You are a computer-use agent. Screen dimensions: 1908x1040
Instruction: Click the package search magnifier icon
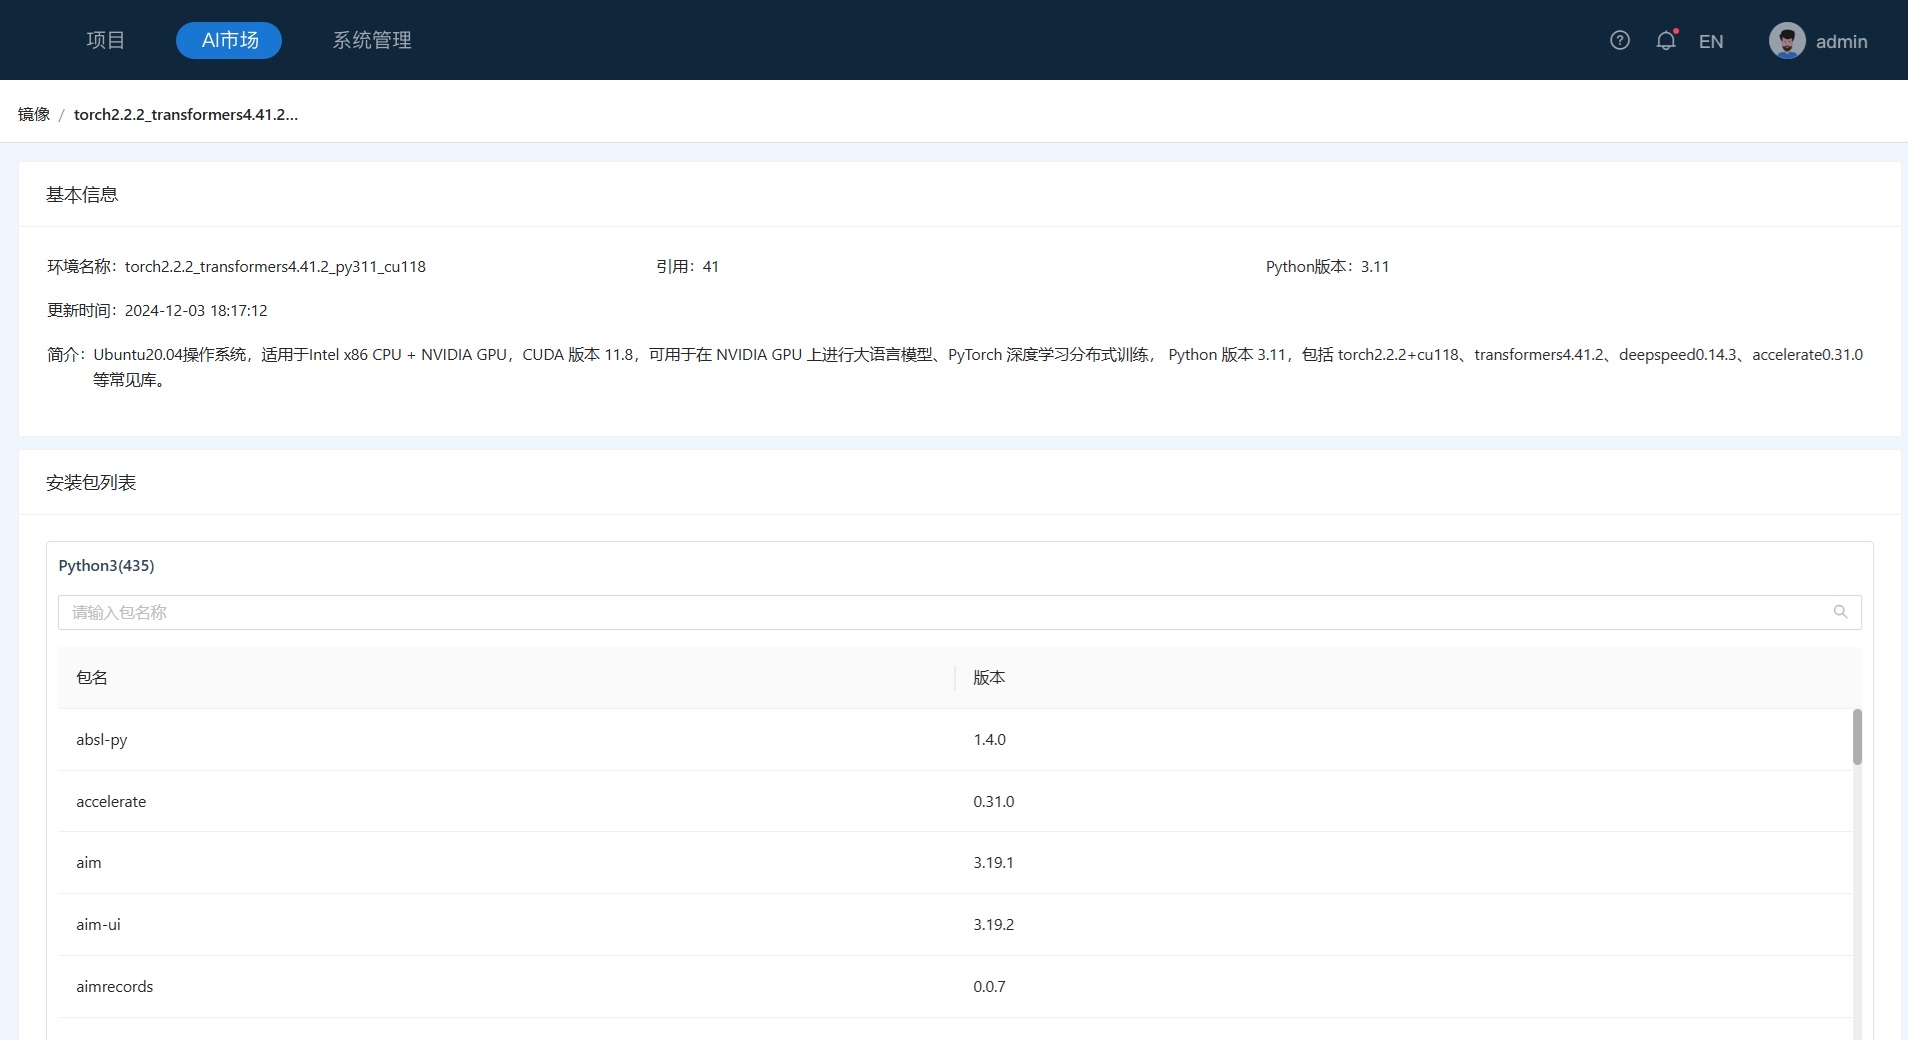(x=1840, y=612)
